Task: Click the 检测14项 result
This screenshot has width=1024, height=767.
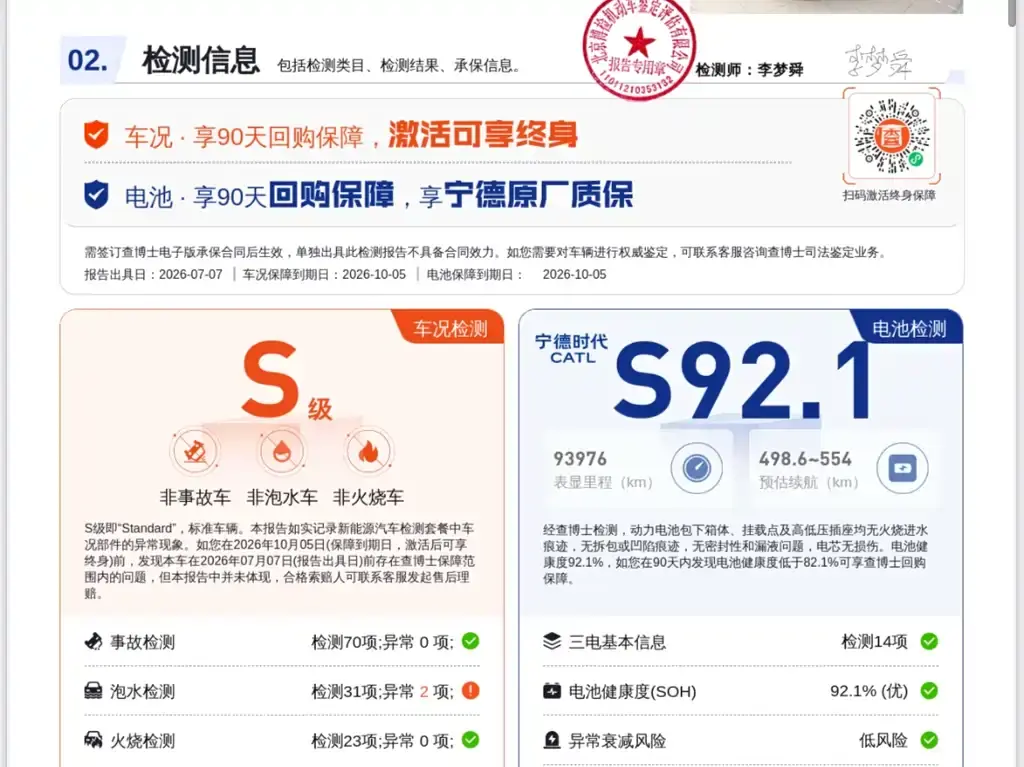Action: [x=874, y=642]
